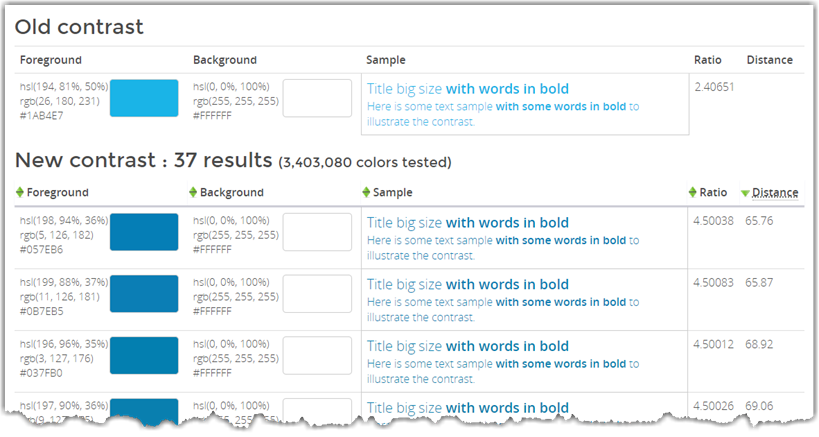Click the Ratio header in Old contrast table
This screenshot has width=819, height=437.
(707, 60)
